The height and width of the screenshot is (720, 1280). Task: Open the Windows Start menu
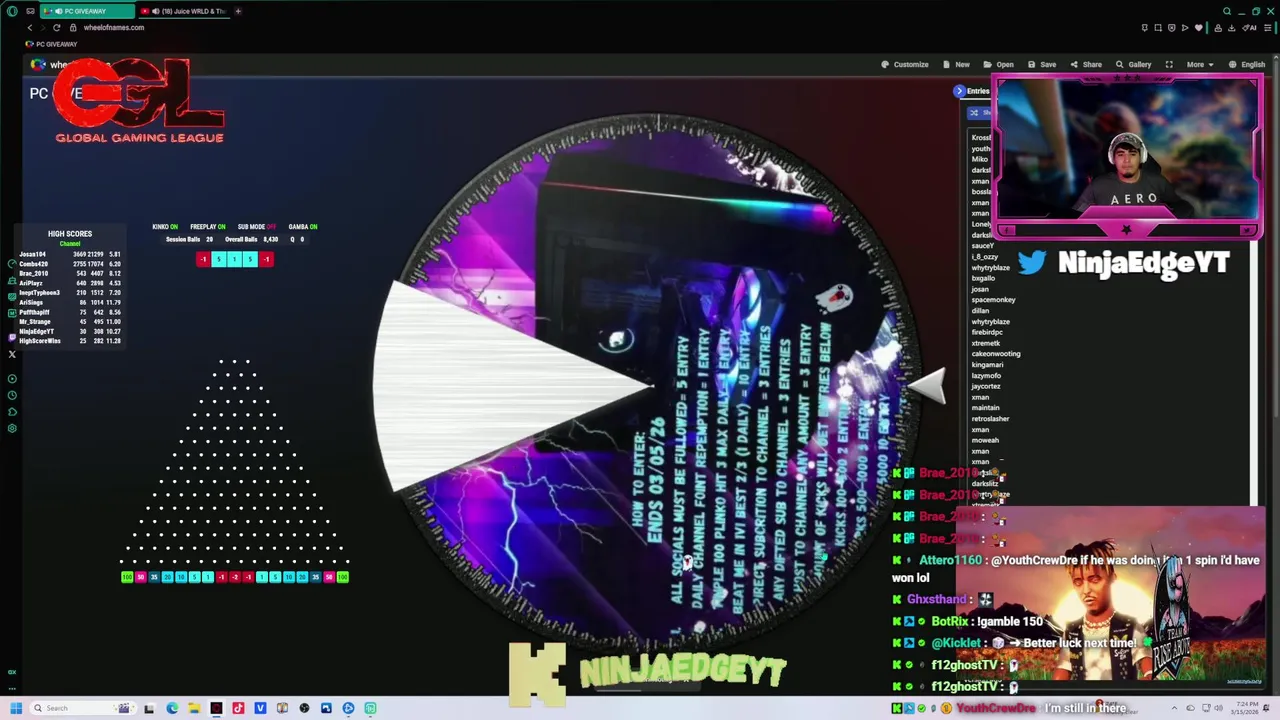(x=16, y=708)
